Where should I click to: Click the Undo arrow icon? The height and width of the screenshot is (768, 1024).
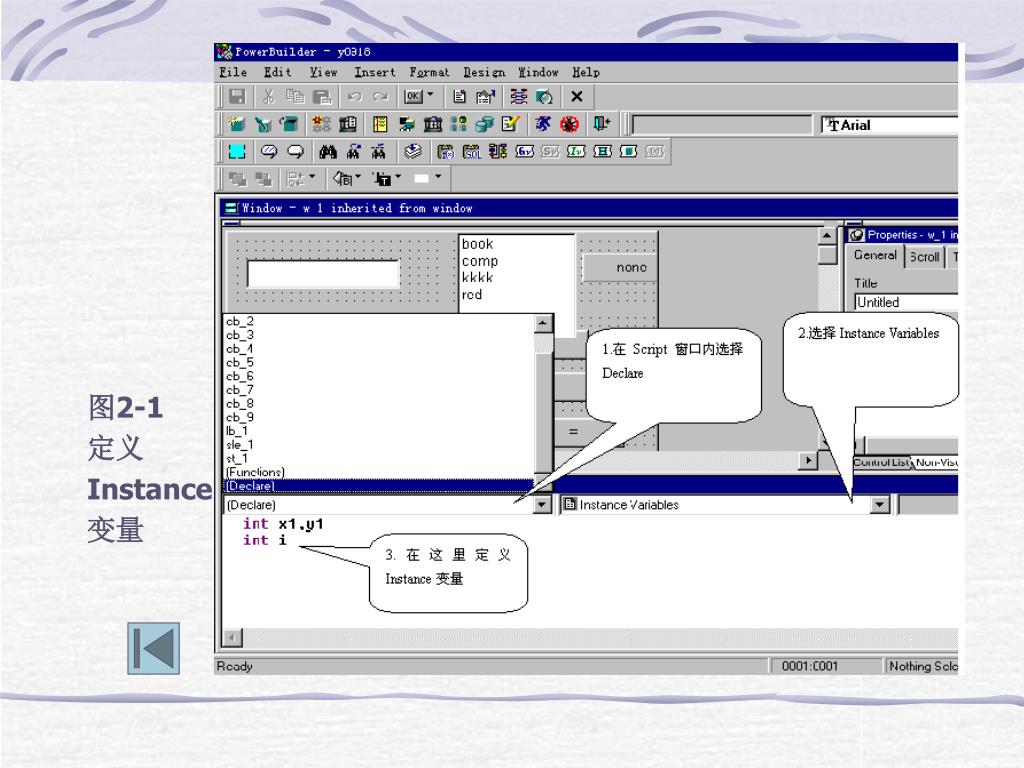(355, 97)
